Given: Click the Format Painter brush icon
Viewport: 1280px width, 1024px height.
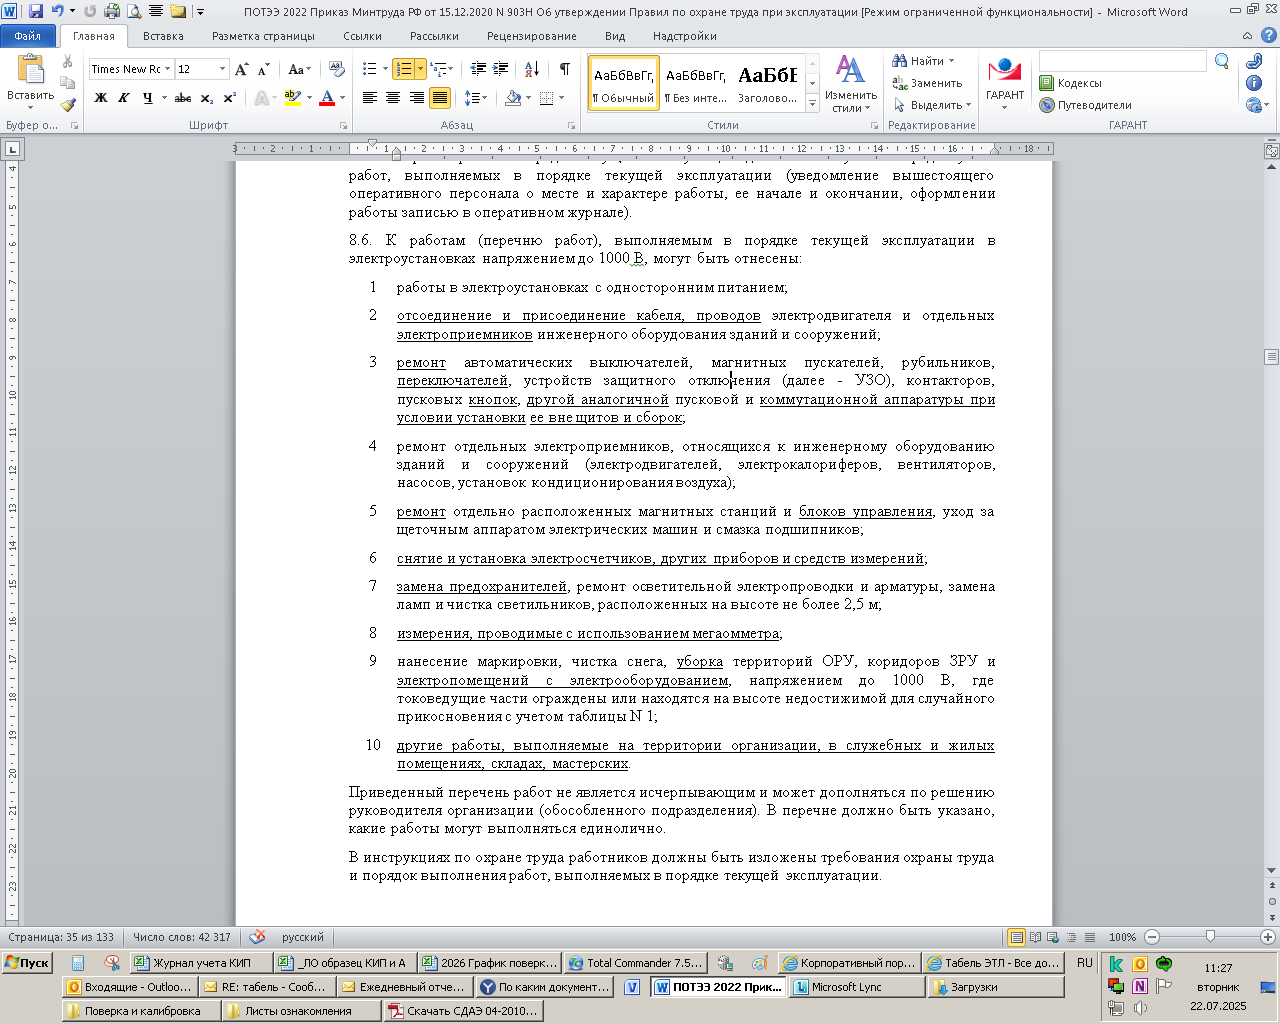Looking at the screenshot, I should pos(67,105).
